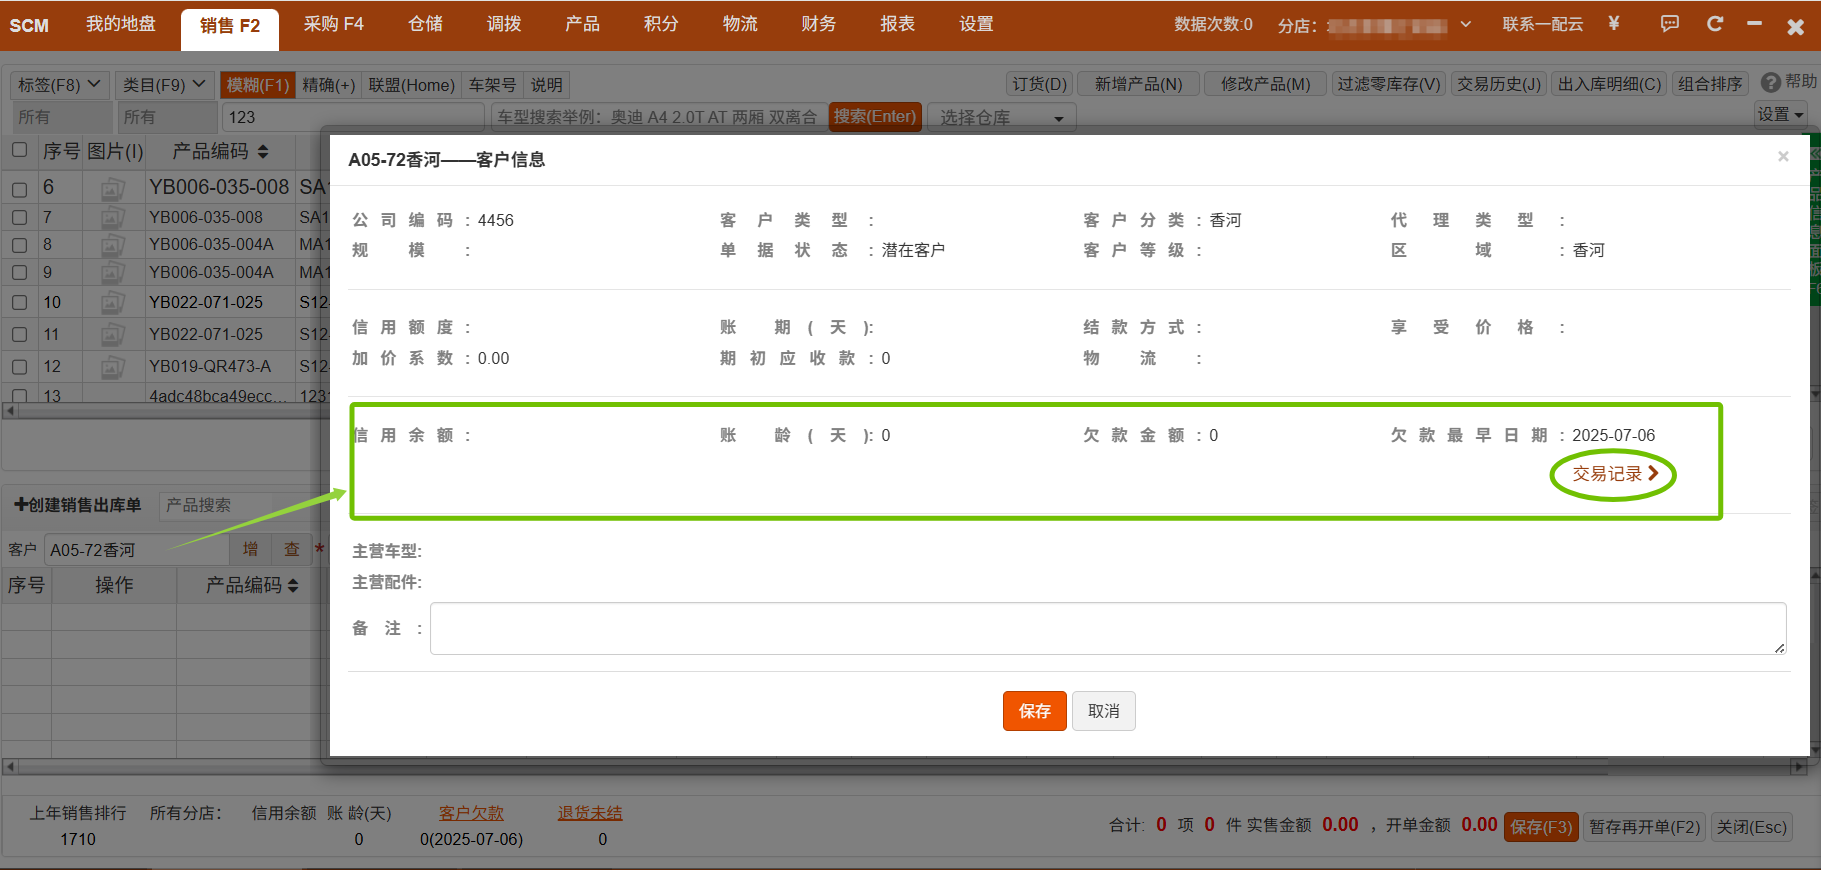Open the 选择仓库 warehouse dropdown
This screenshot has width=1821, height=870.
1001,118
